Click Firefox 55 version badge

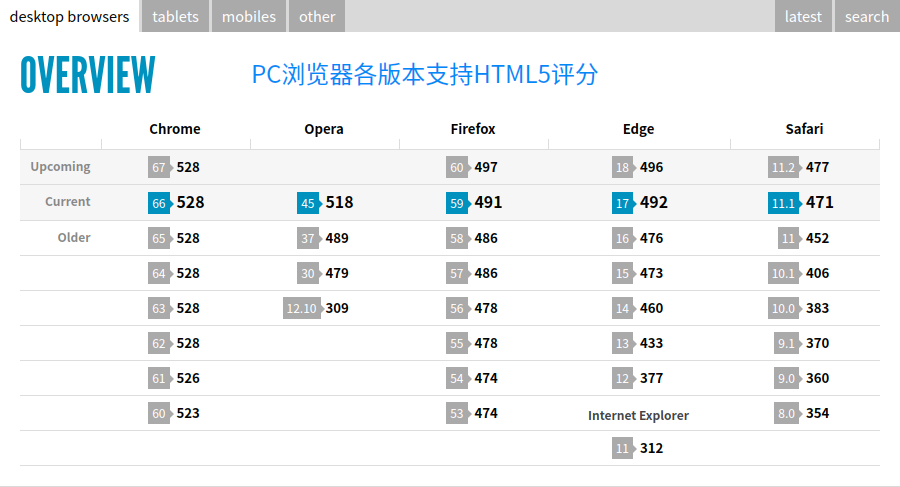click(x=457, y=343)
